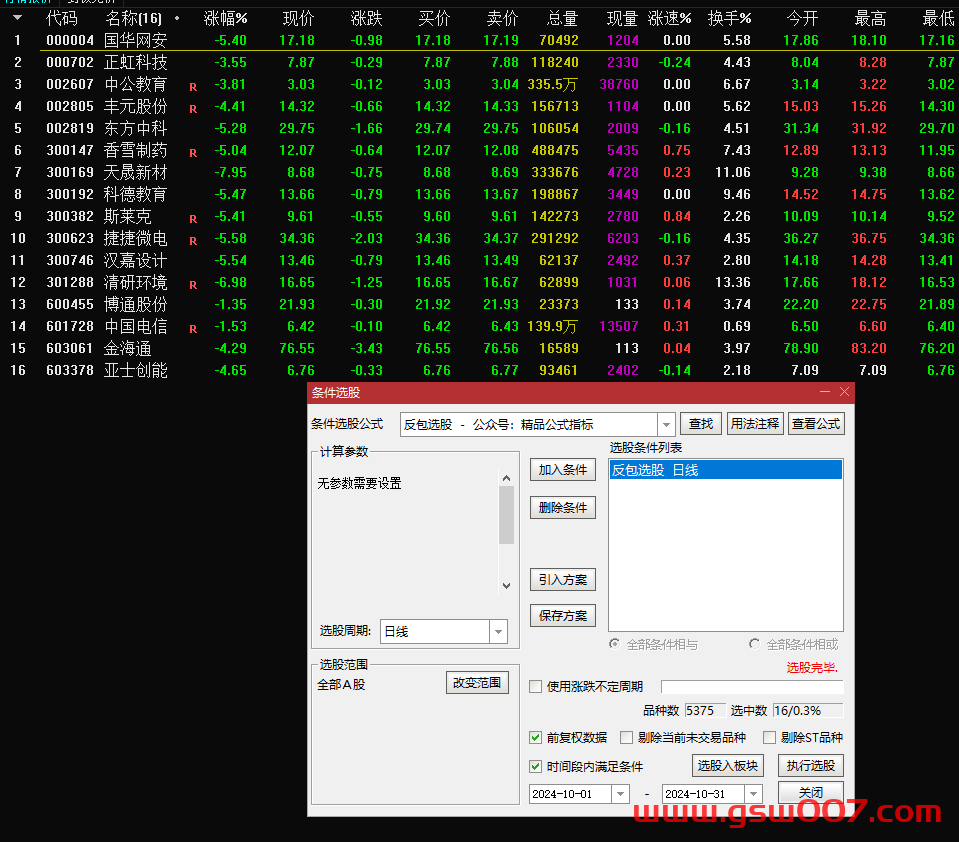Image resolution: width=959 pixels, height=842 pixels.
Task: Click the R marker beside 捷捷微电
Action: point(193,241)
